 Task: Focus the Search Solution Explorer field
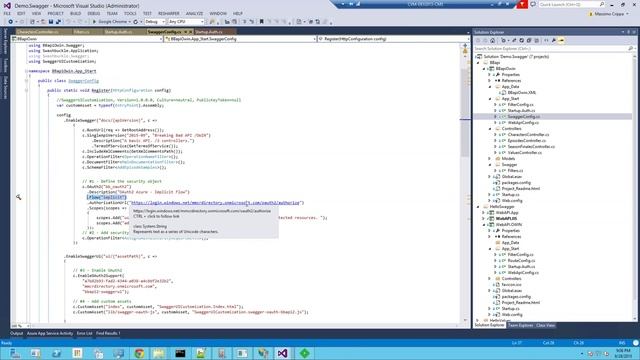551,49
